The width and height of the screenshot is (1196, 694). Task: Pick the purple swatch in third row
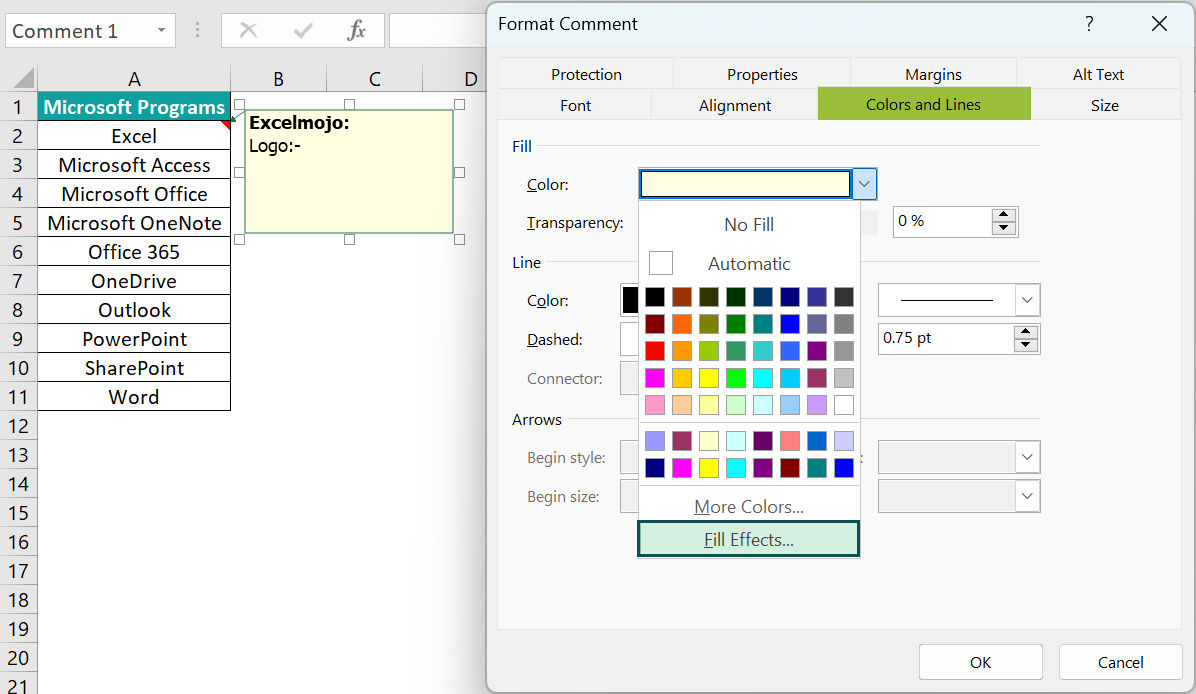point(817,351)
